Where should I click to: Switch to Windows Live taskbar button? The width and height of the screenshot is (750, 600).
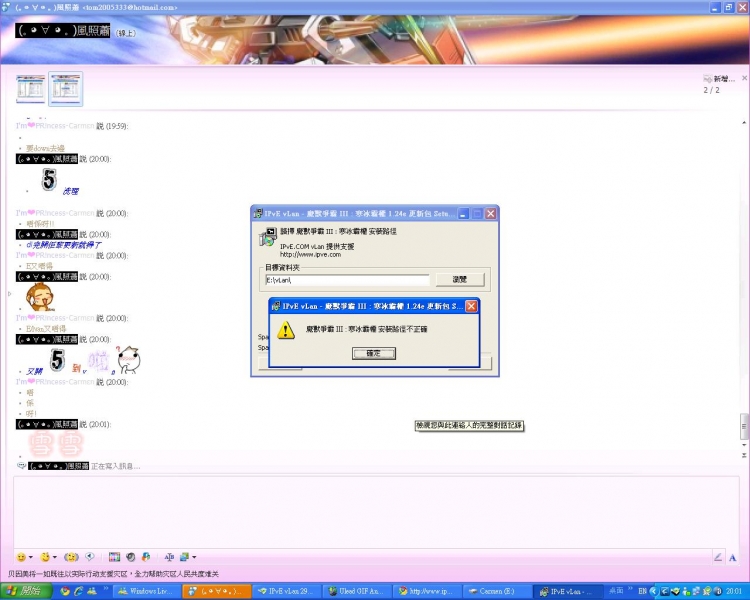tap(147, 591)
